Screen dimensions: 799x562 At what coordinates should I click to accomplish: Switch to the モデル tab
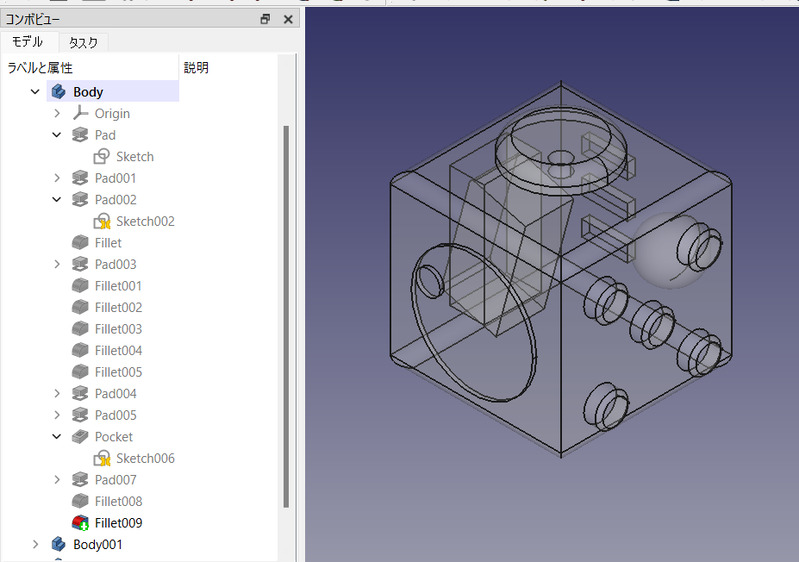pyautogui.click(x=28, y=42)
